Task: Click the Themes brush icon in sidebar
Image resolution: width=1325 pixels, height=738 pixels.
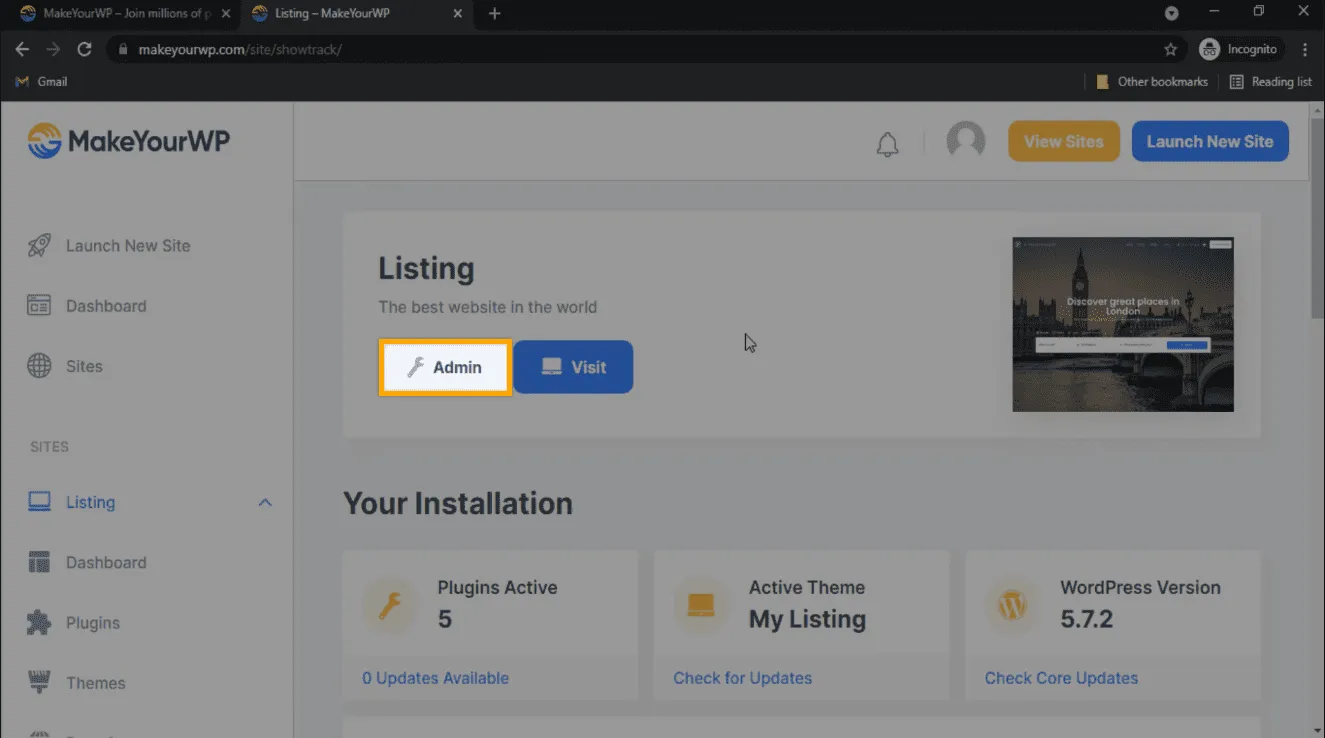Action: tap(39, 683)
